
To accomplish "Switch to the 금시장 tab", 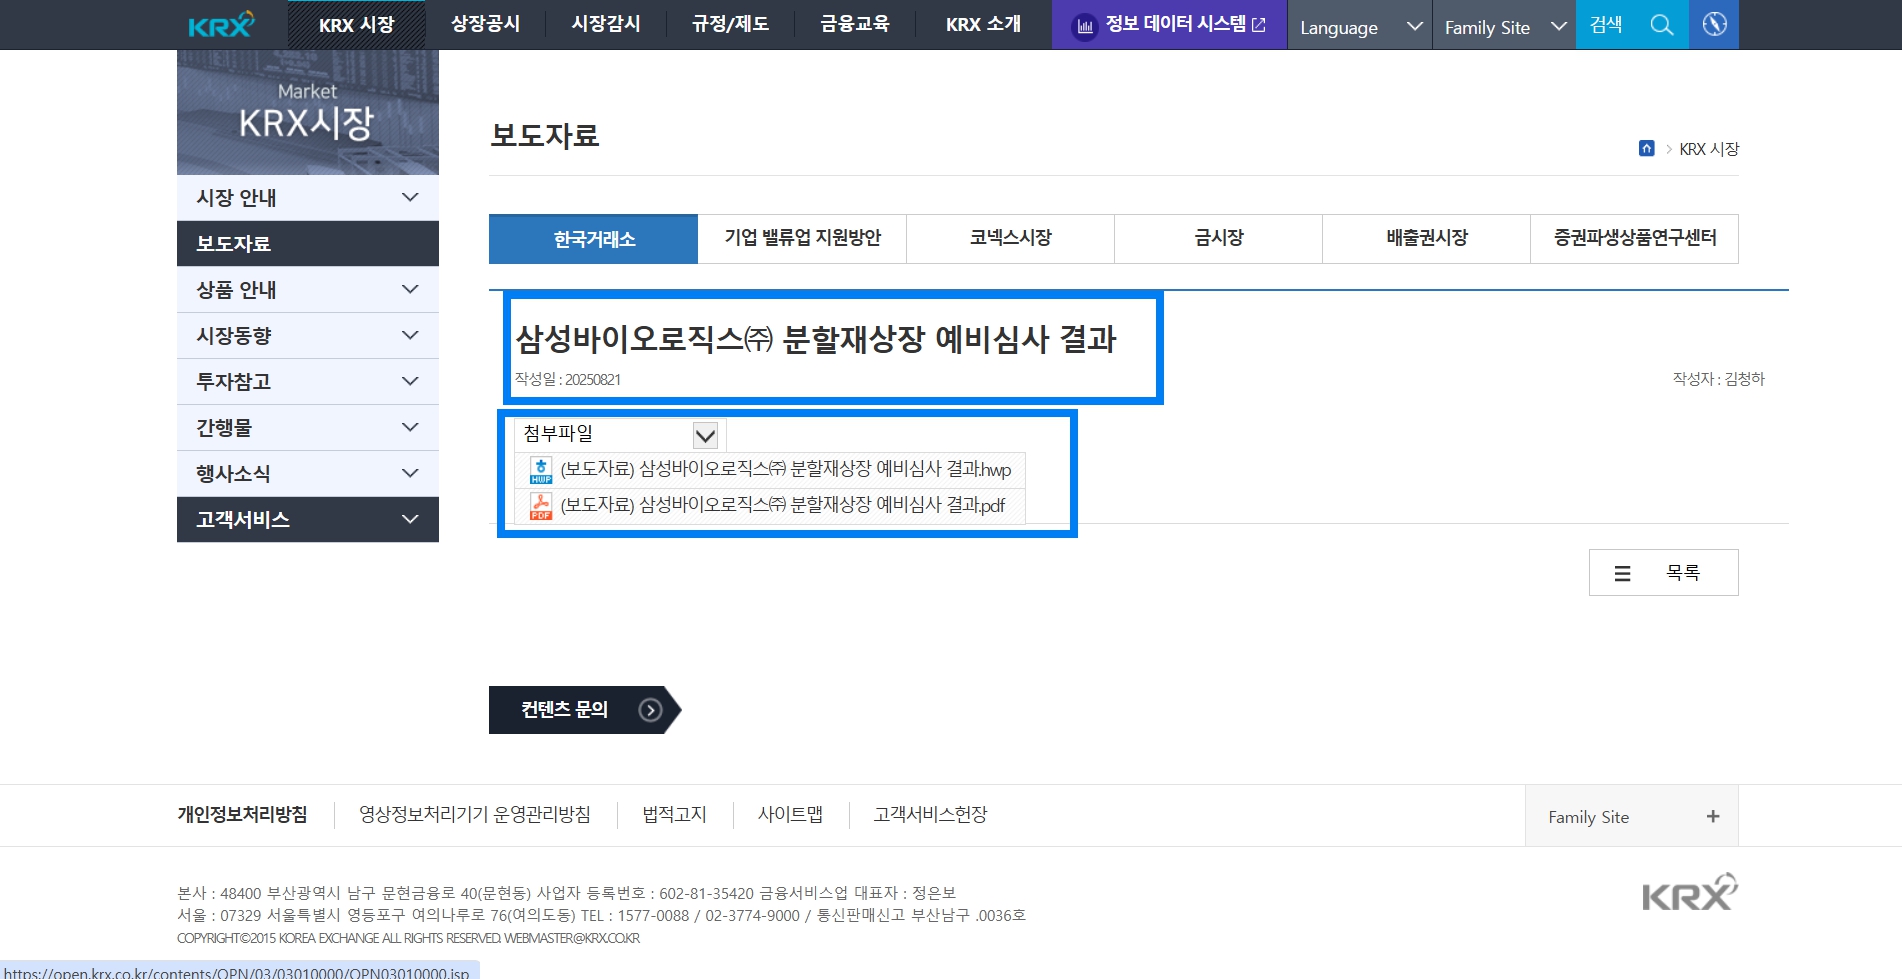I will coord(1218,239).
